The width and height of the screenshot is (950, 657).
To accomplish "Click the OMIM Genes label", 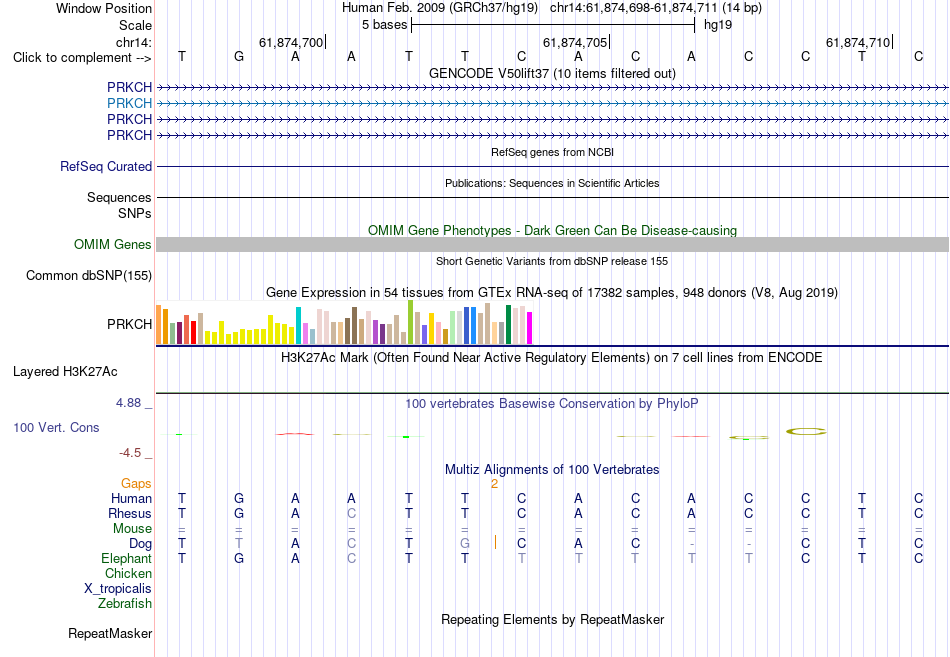I will (112, 244).
